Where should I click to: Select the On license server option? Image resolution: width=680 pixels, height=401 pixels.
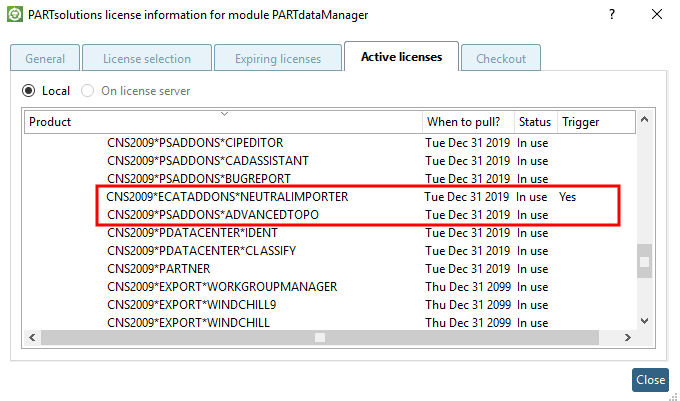click(88, 91)
